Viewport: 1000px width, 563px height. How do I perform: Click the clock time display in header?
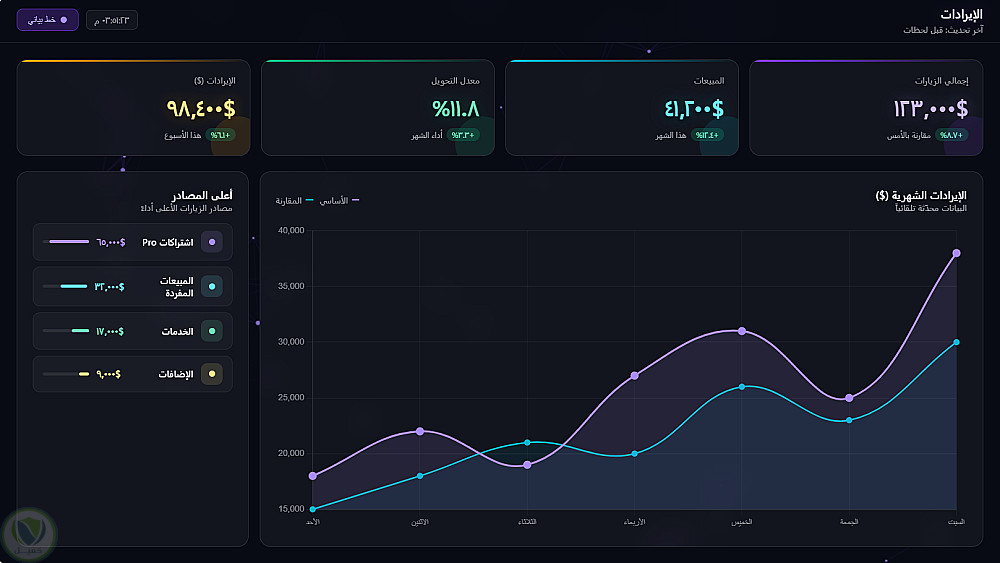click(112, 20)
